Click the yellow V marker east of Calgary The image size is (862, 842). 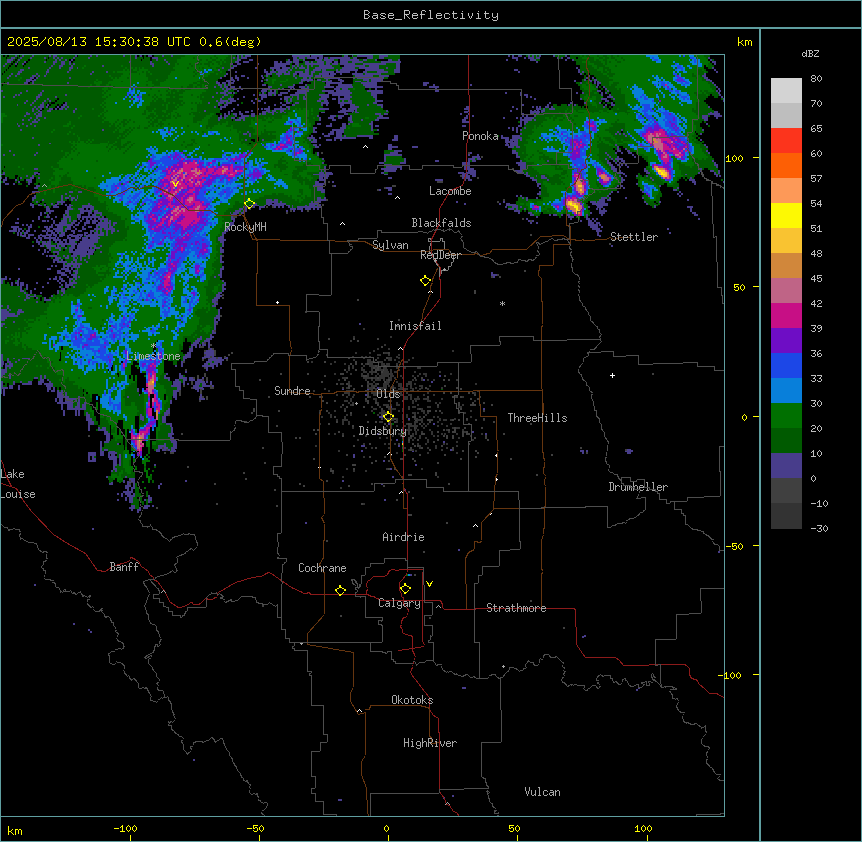tap(429, 584)
